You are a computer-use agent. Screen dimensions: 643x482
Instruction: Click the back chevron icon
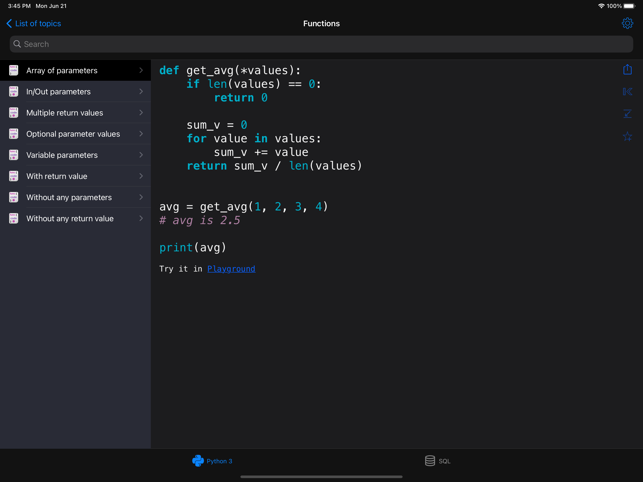click(x=9, y=23)
